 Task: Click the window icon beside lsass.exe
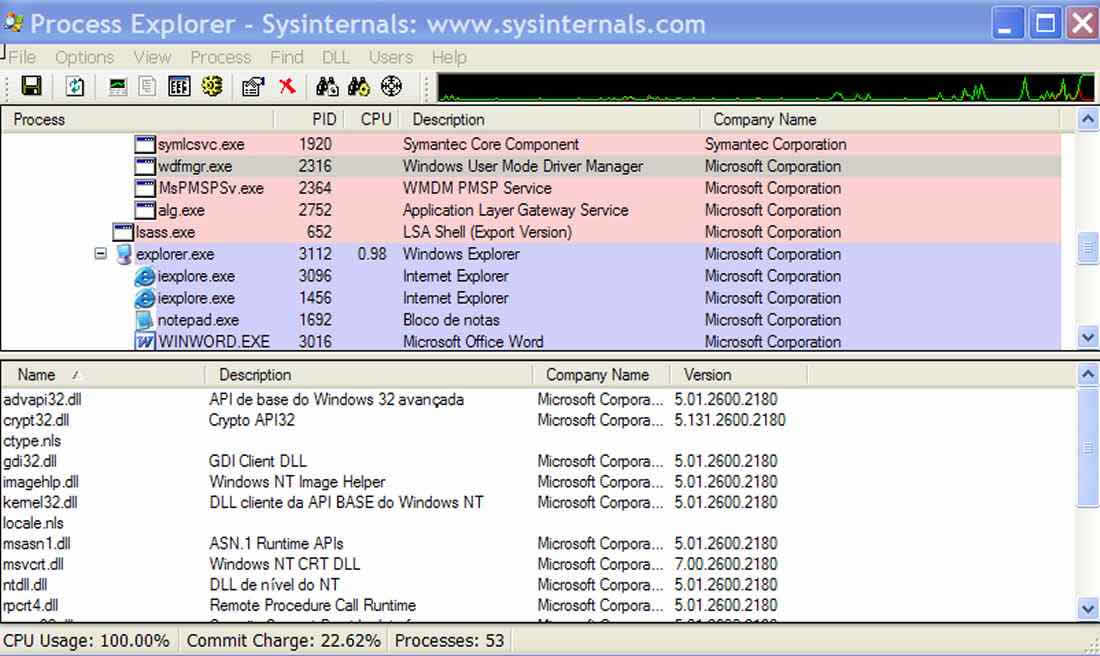(123, 232)
